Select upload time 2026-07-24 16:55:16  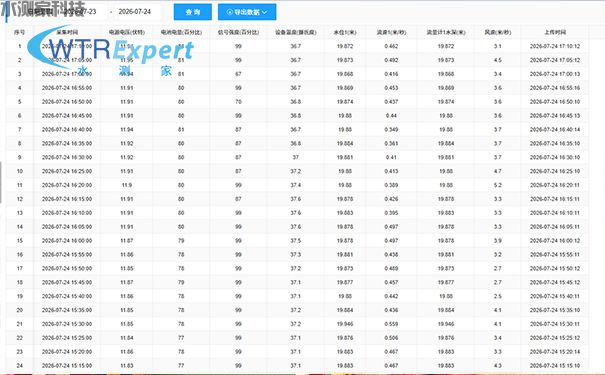pyautogui.click(x=555, y=88)
